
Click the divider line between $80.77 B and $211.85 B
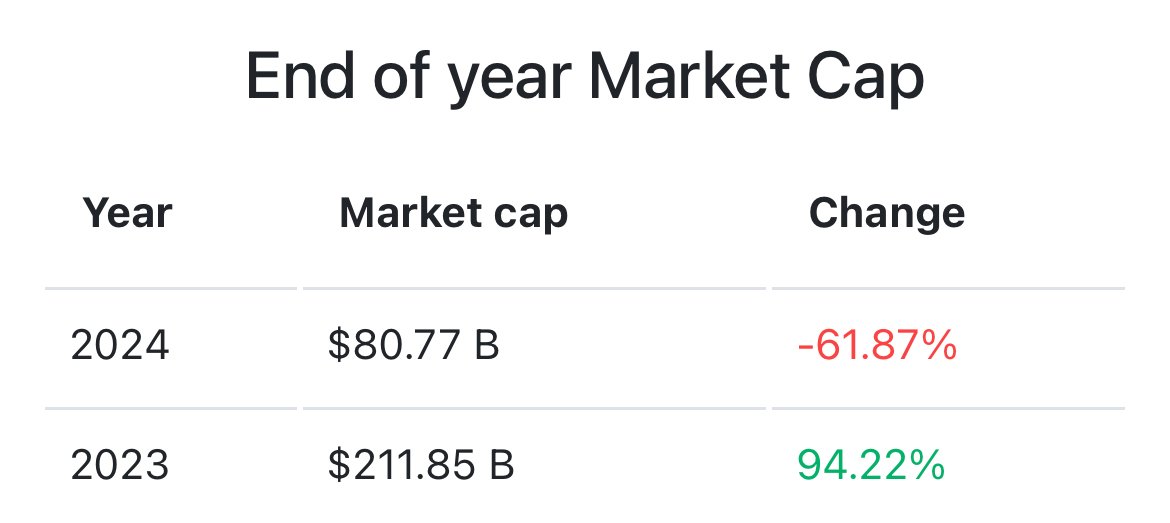534,408
